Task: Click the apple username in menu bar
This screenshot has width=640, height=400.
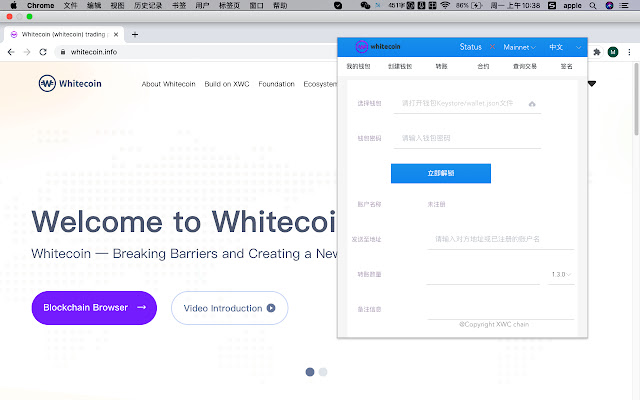Action: click(x=572, y=5)
